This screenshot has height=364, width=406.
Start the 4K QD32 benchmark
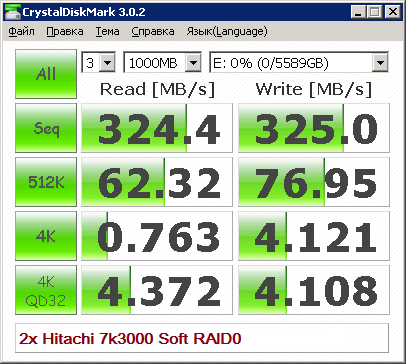tap(46, 290)
